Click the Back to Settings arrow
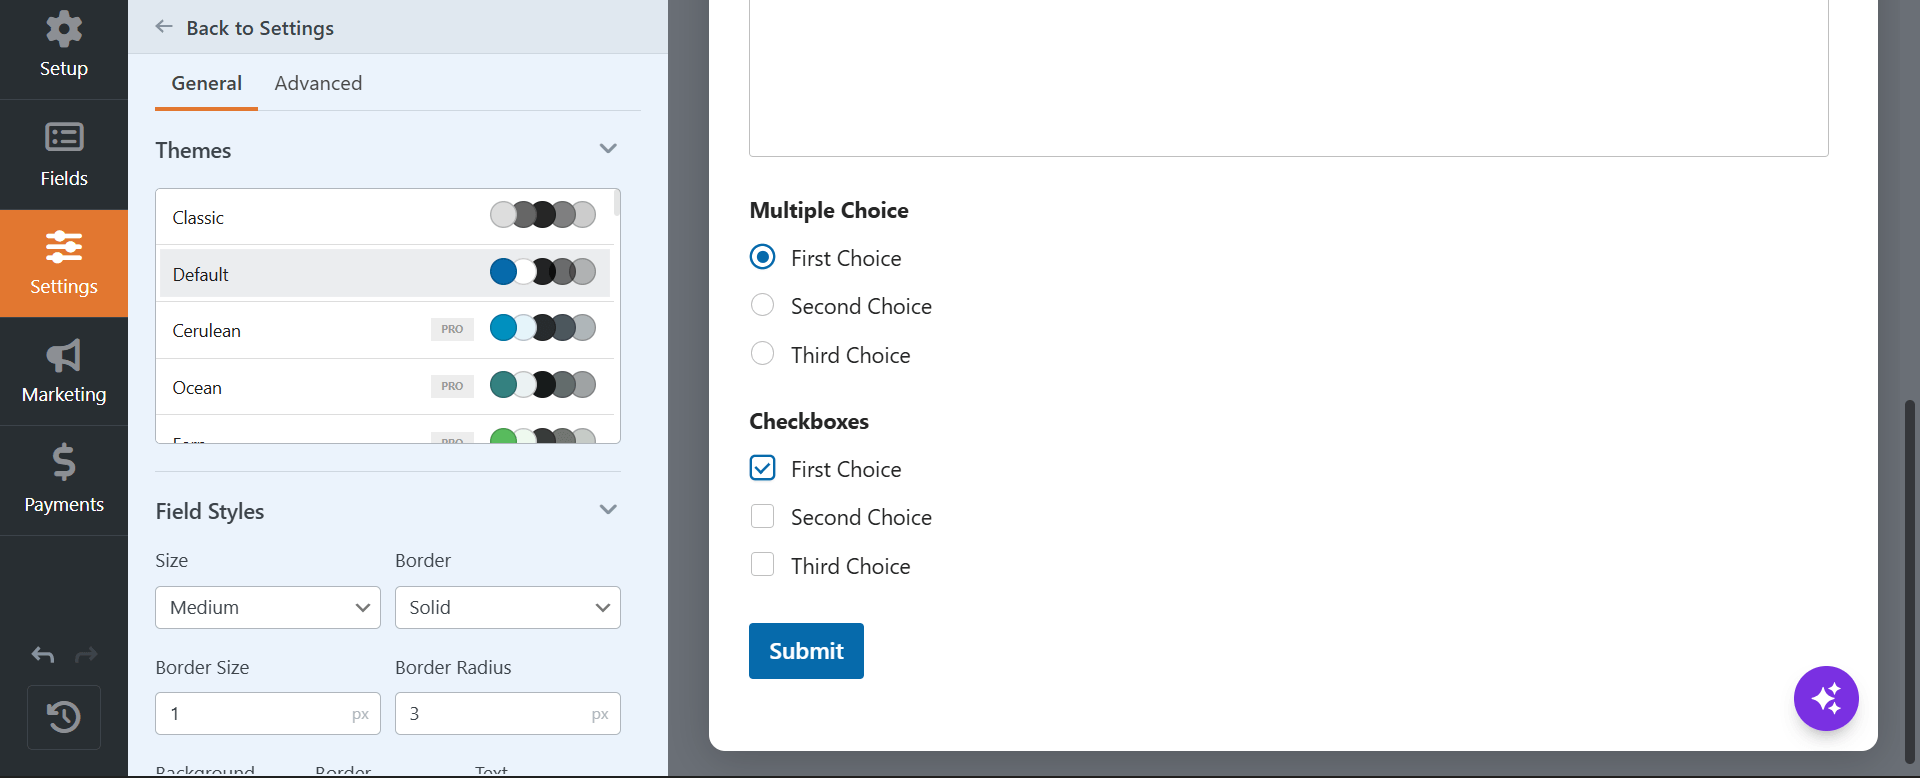 coord(165,27)
